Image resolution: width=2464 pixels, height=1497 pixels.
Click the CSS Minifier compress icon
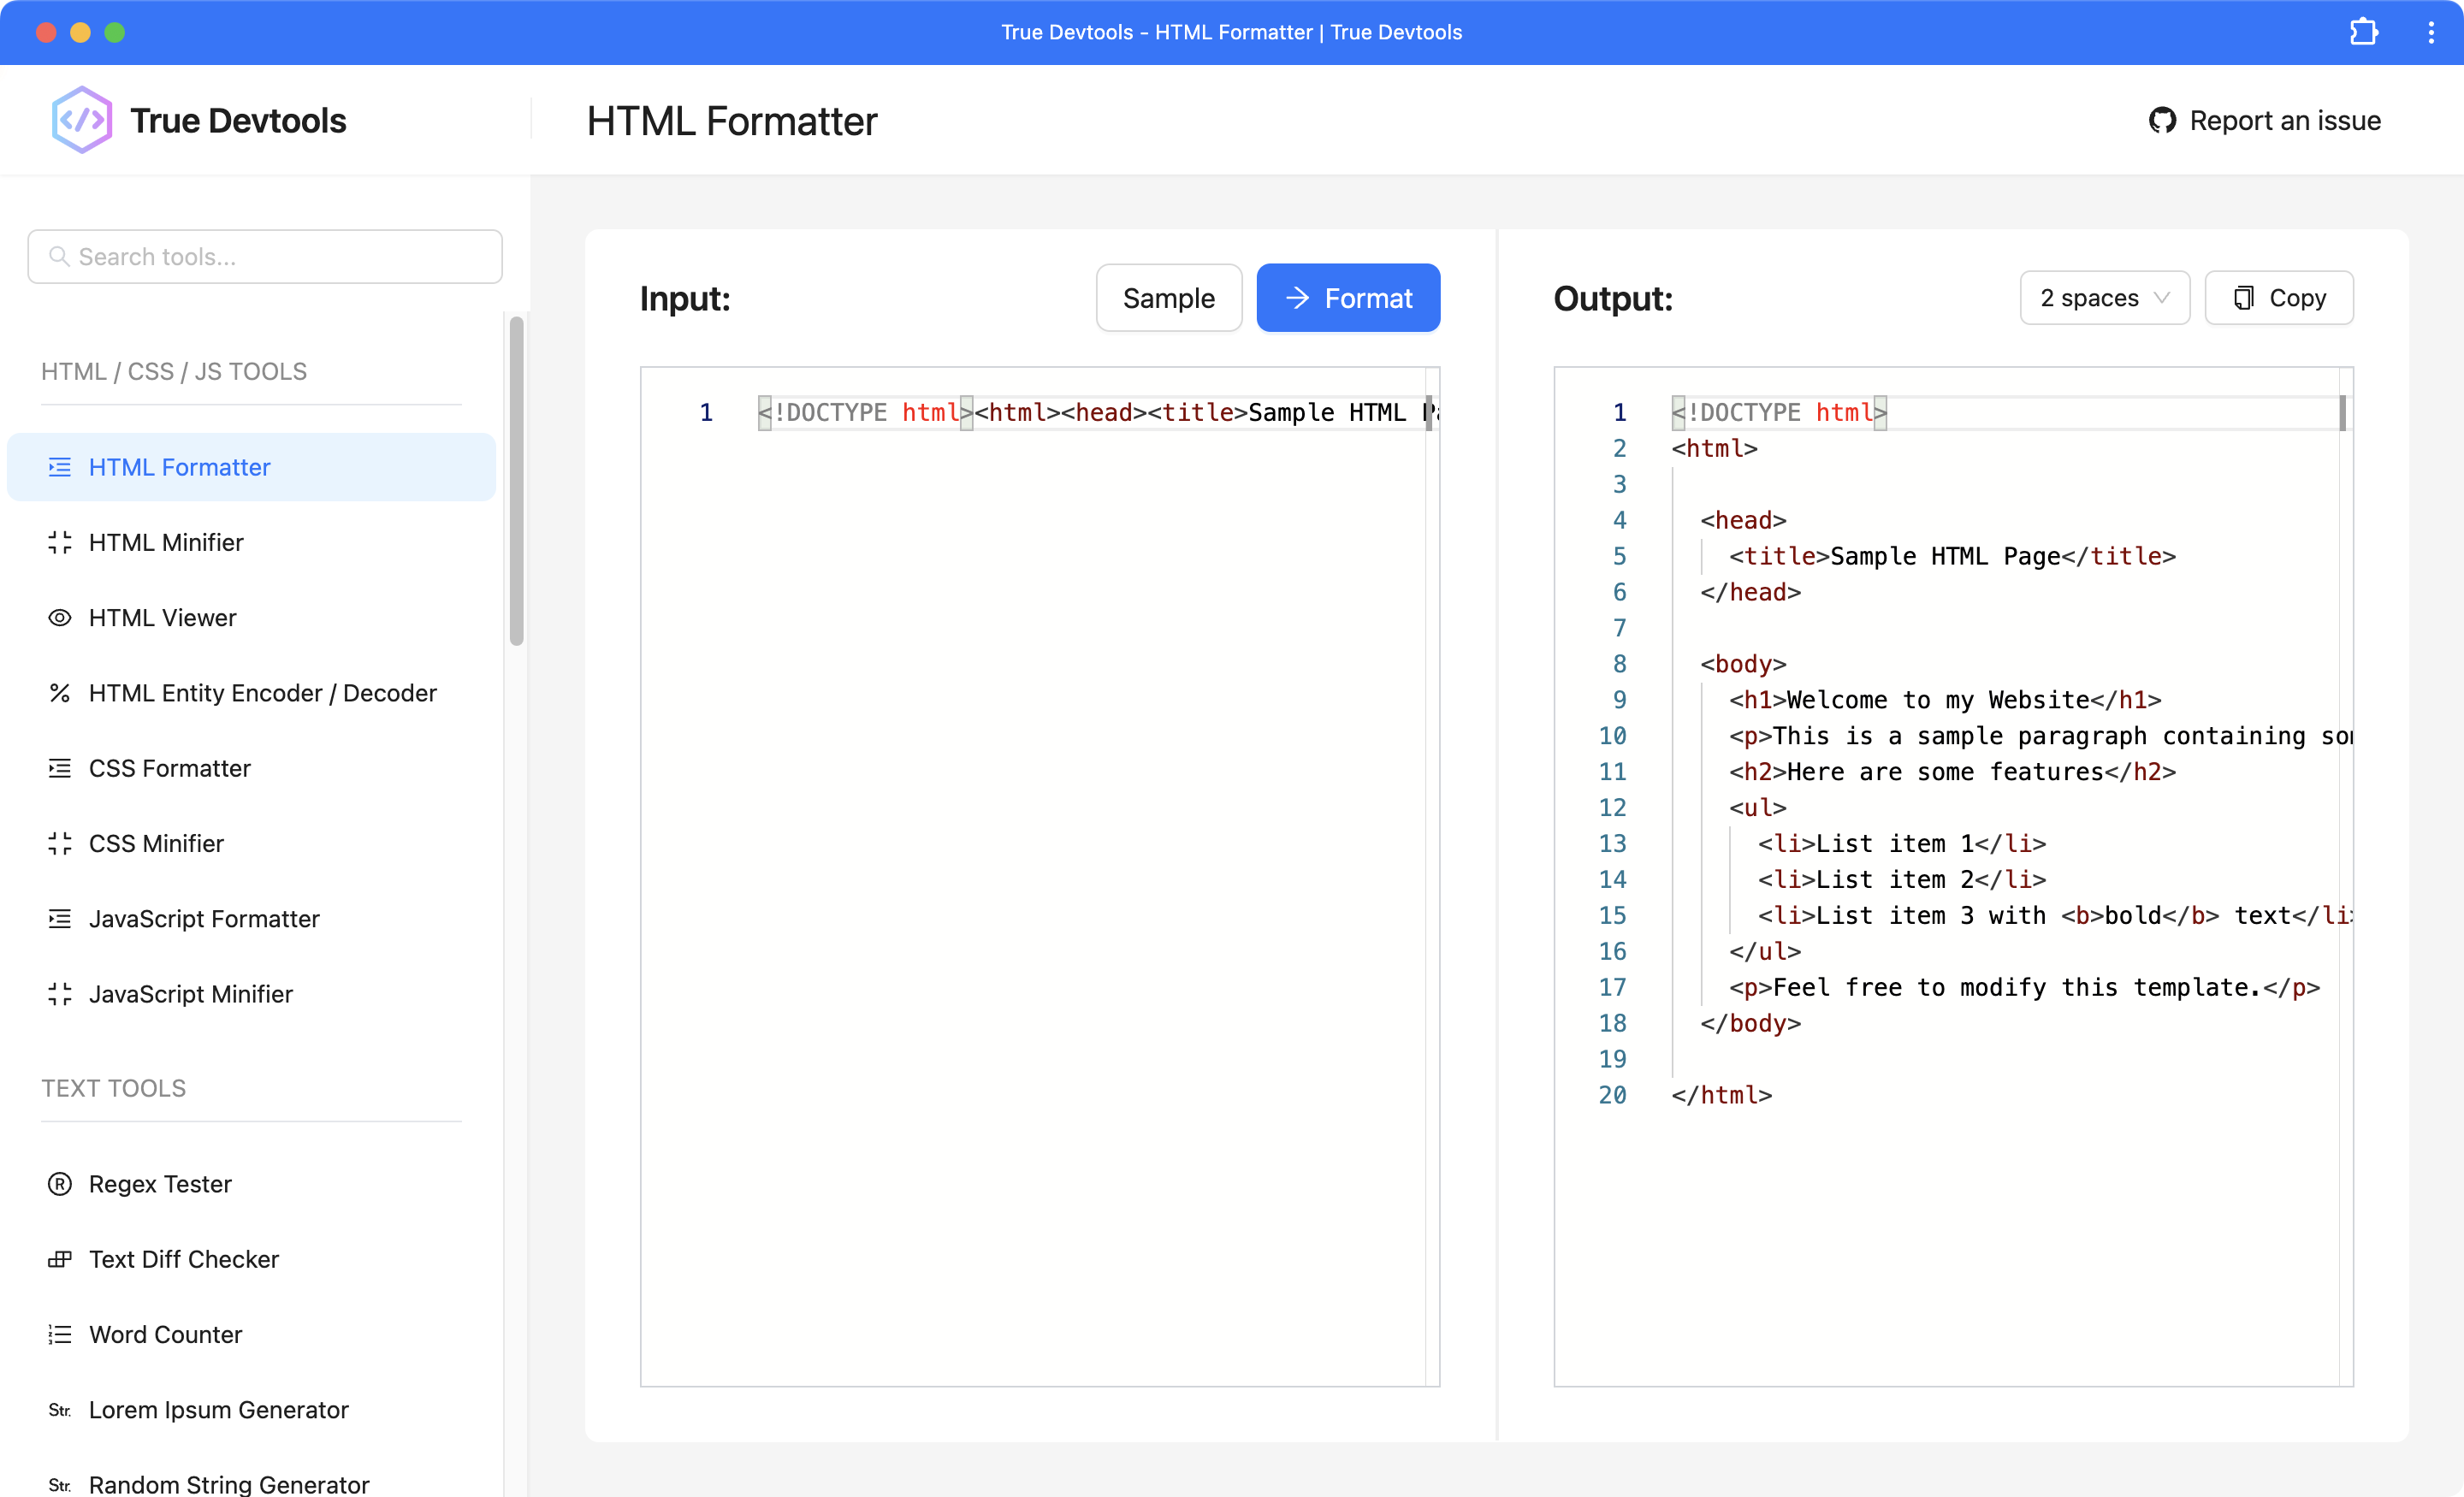pyautogui.click(x=60, y=843)
